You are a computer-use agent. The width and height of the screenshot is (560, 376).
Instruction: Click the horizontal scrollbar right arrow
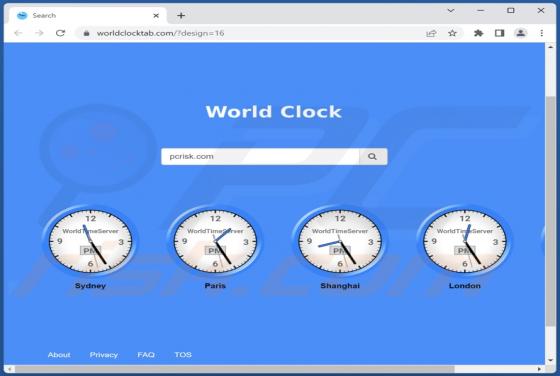(539, 369)
